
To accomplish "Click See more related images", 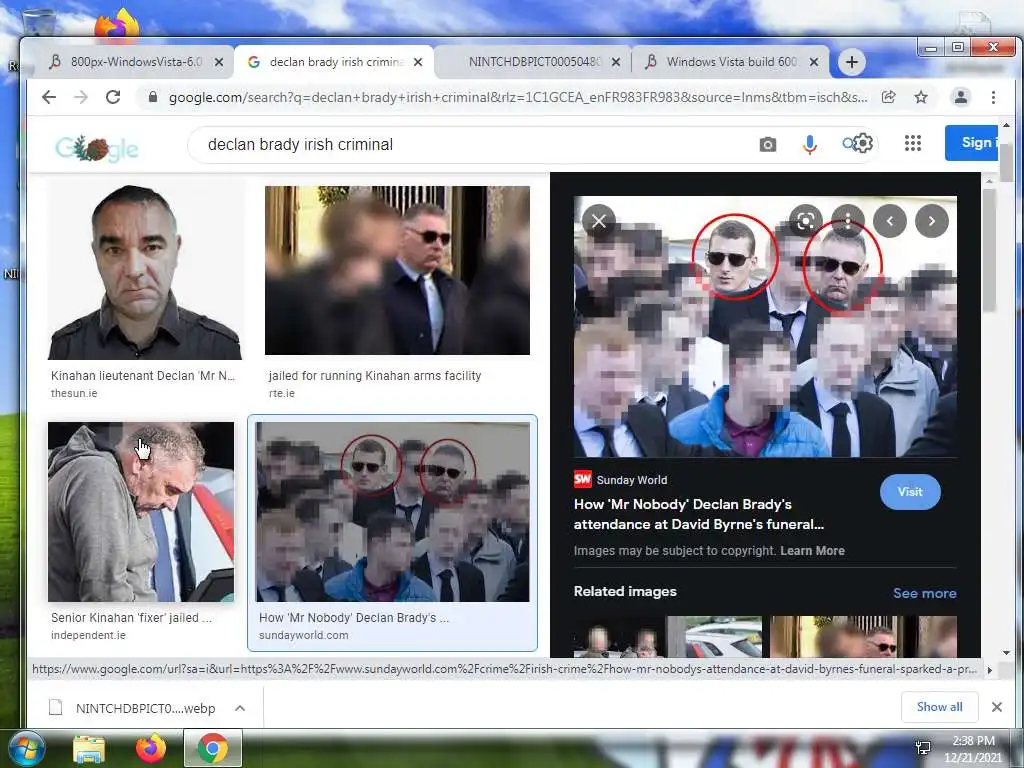I will (925, 593).
